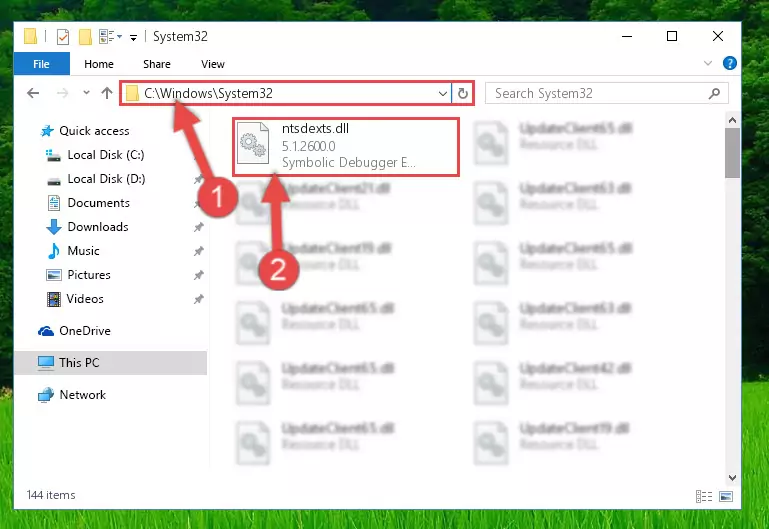Image resolution: width=769 pixels, height=529 pixels.
Task: Go back with the left arrow
Action: click(x=33, y=93)
